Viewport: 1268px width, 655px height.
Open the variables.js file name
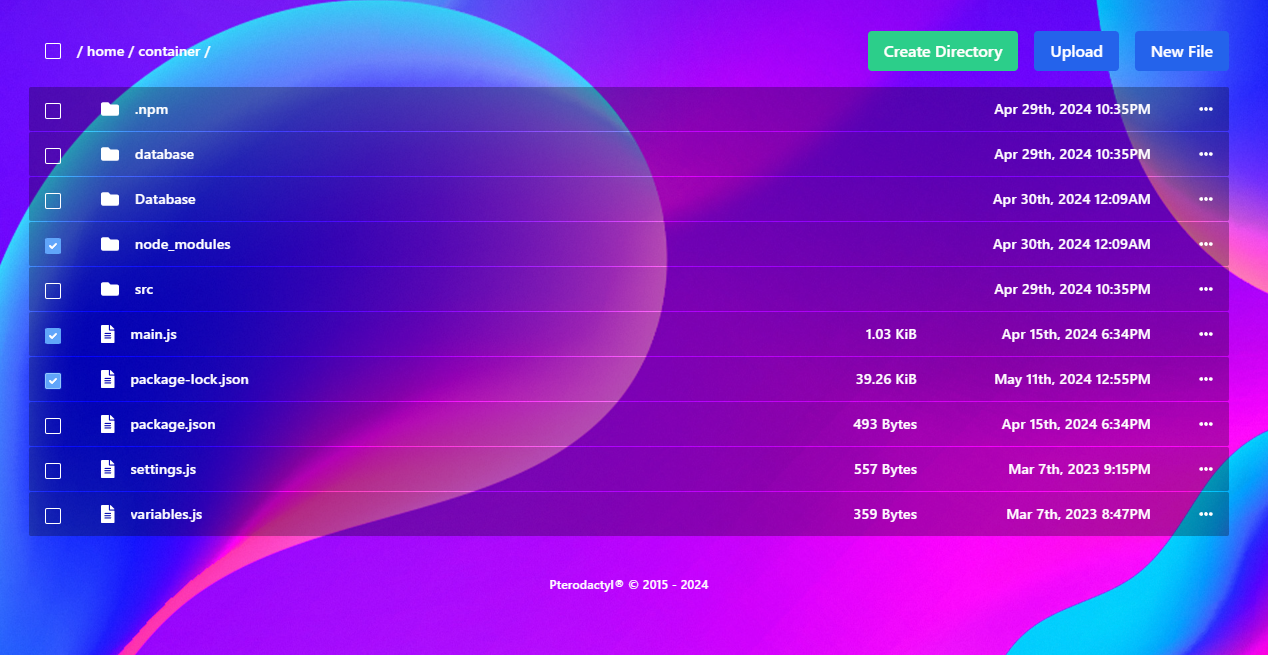click(166, 514)
